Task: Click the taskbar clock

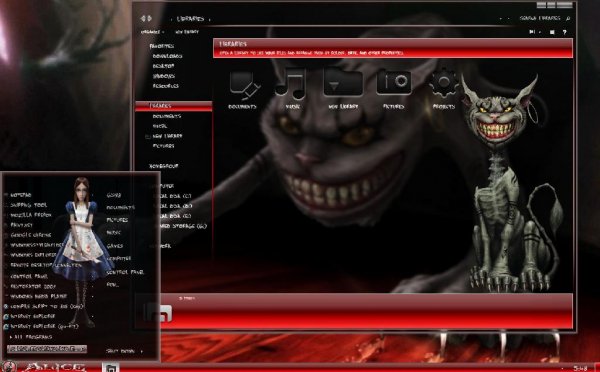Action: [580, 368]
